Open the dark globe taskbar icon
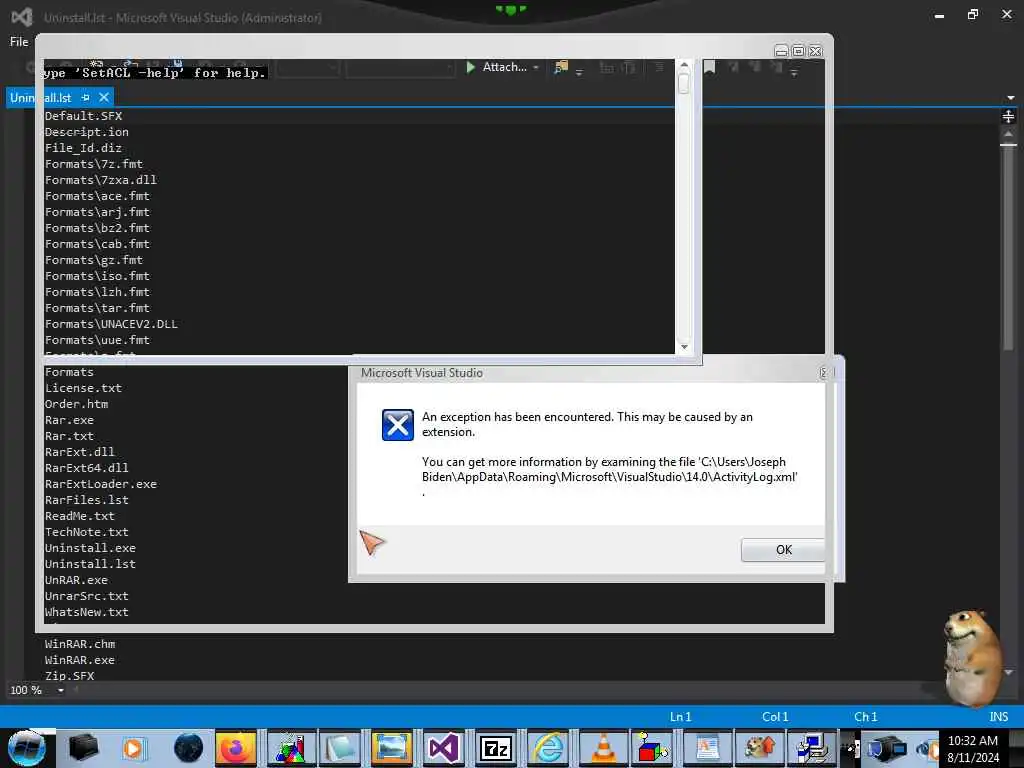The image size is (1024, 768). (x=188, y=748)
